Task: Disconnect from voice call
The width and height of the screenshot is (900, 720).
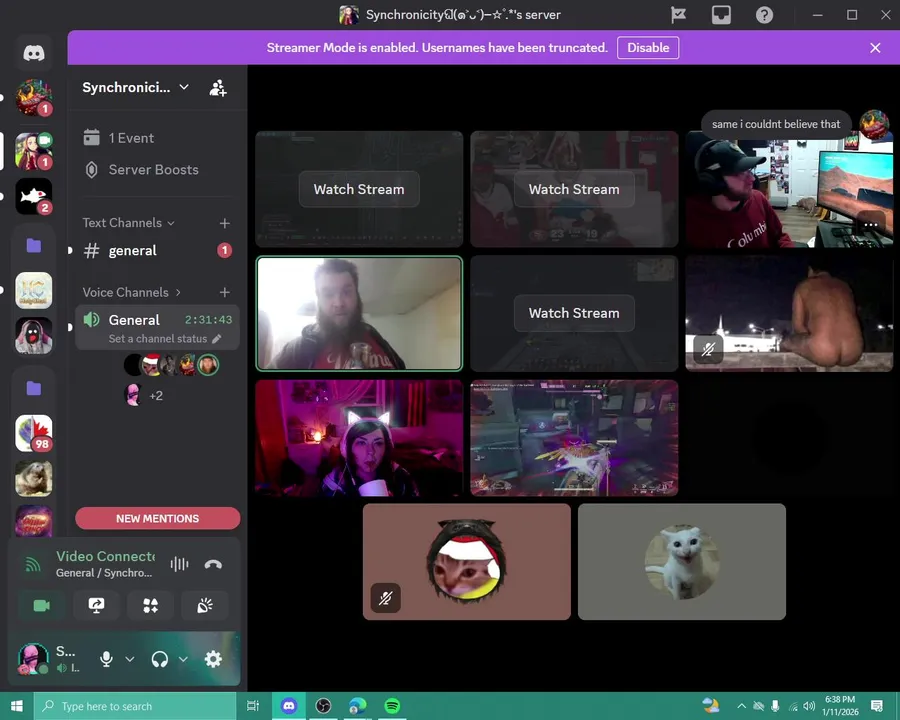Action: point(213,564)
